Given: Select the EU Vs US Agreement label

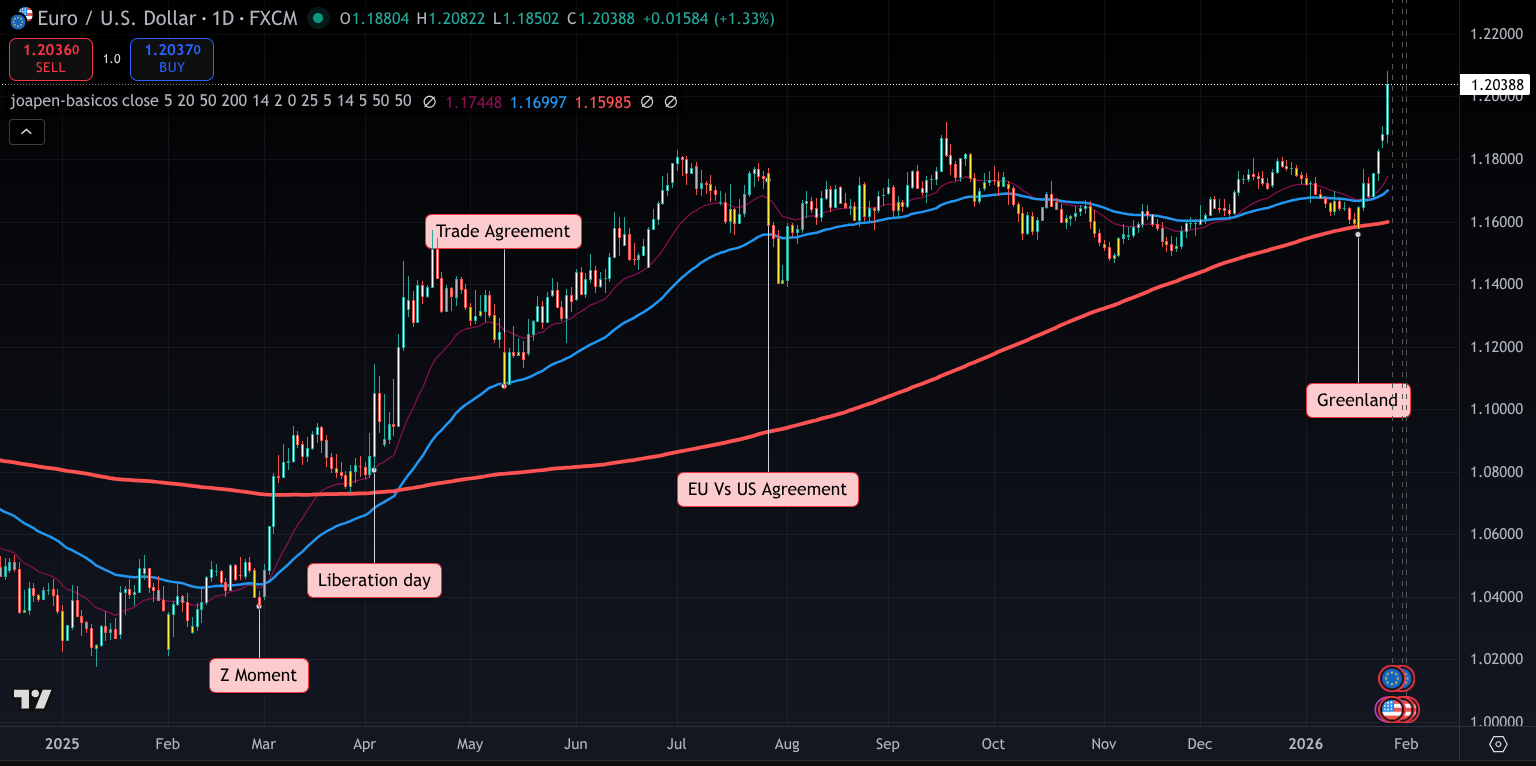Looking at the screenshot, I should 767,490.
